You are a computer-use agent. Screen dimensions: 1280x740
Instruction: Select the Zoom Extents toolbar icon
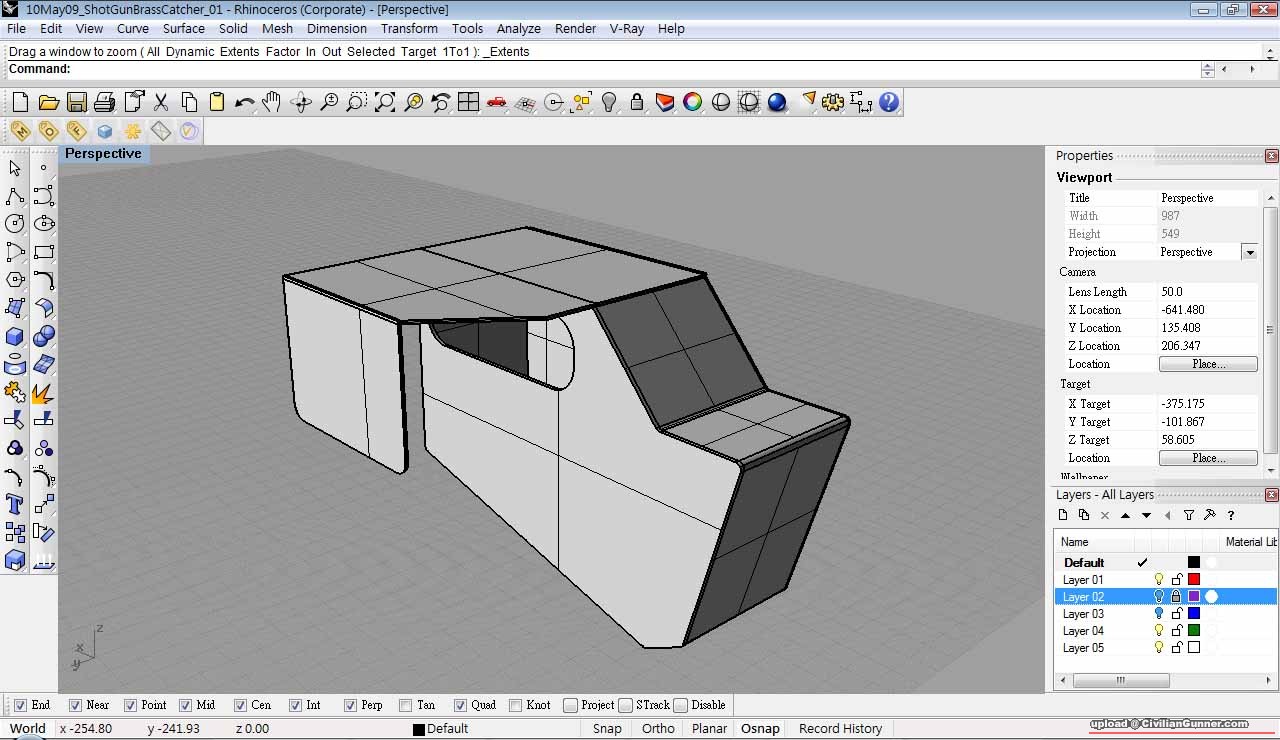385,102
